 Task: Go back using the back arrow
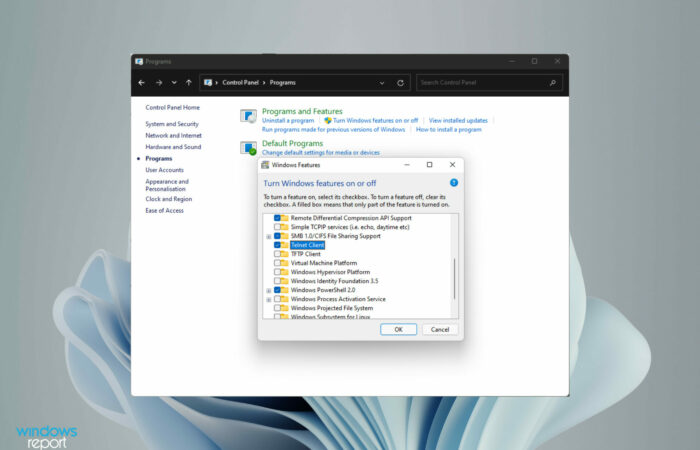point(142,83)
